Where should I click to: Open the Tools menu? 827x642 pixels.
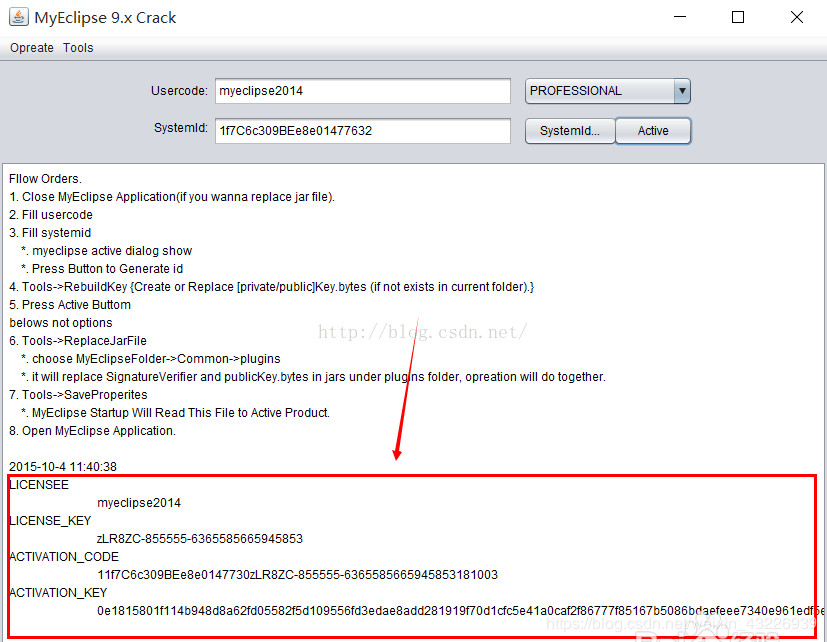click(78, 47)
